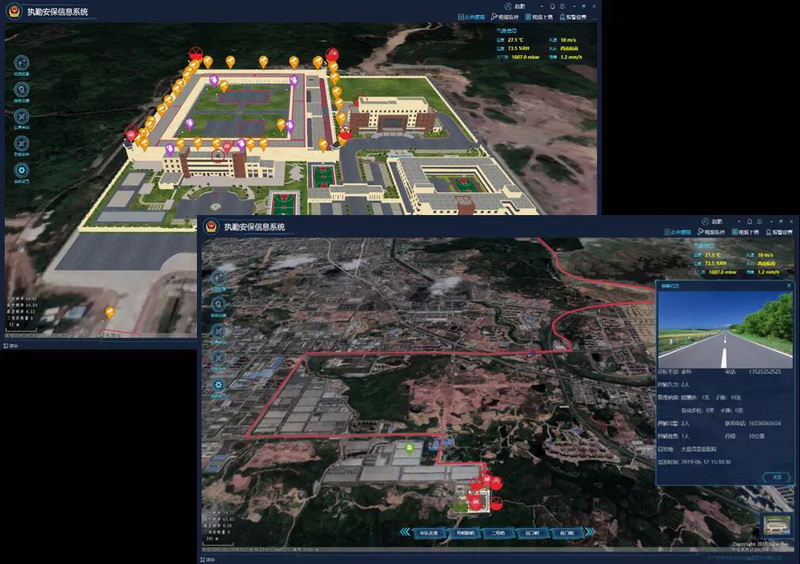This screenshot has width=800, height=564.
Task: Expand the user account dropdown in back window
Action: click(x=542, y=6)
